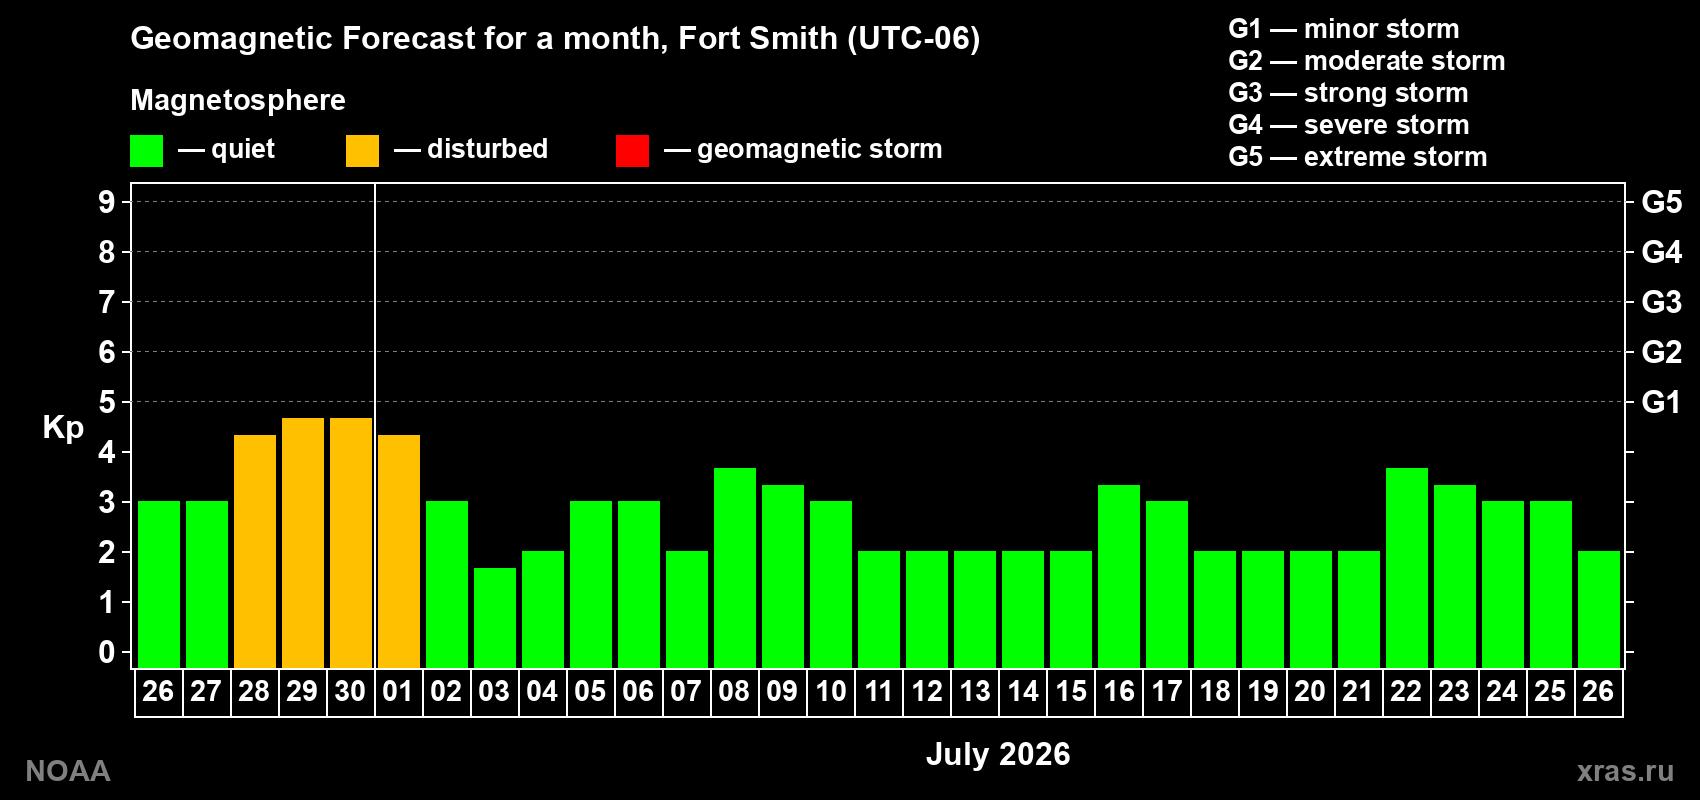
Task: Click the date label '20' on the axis
Action: click(x=1310, y=692)
